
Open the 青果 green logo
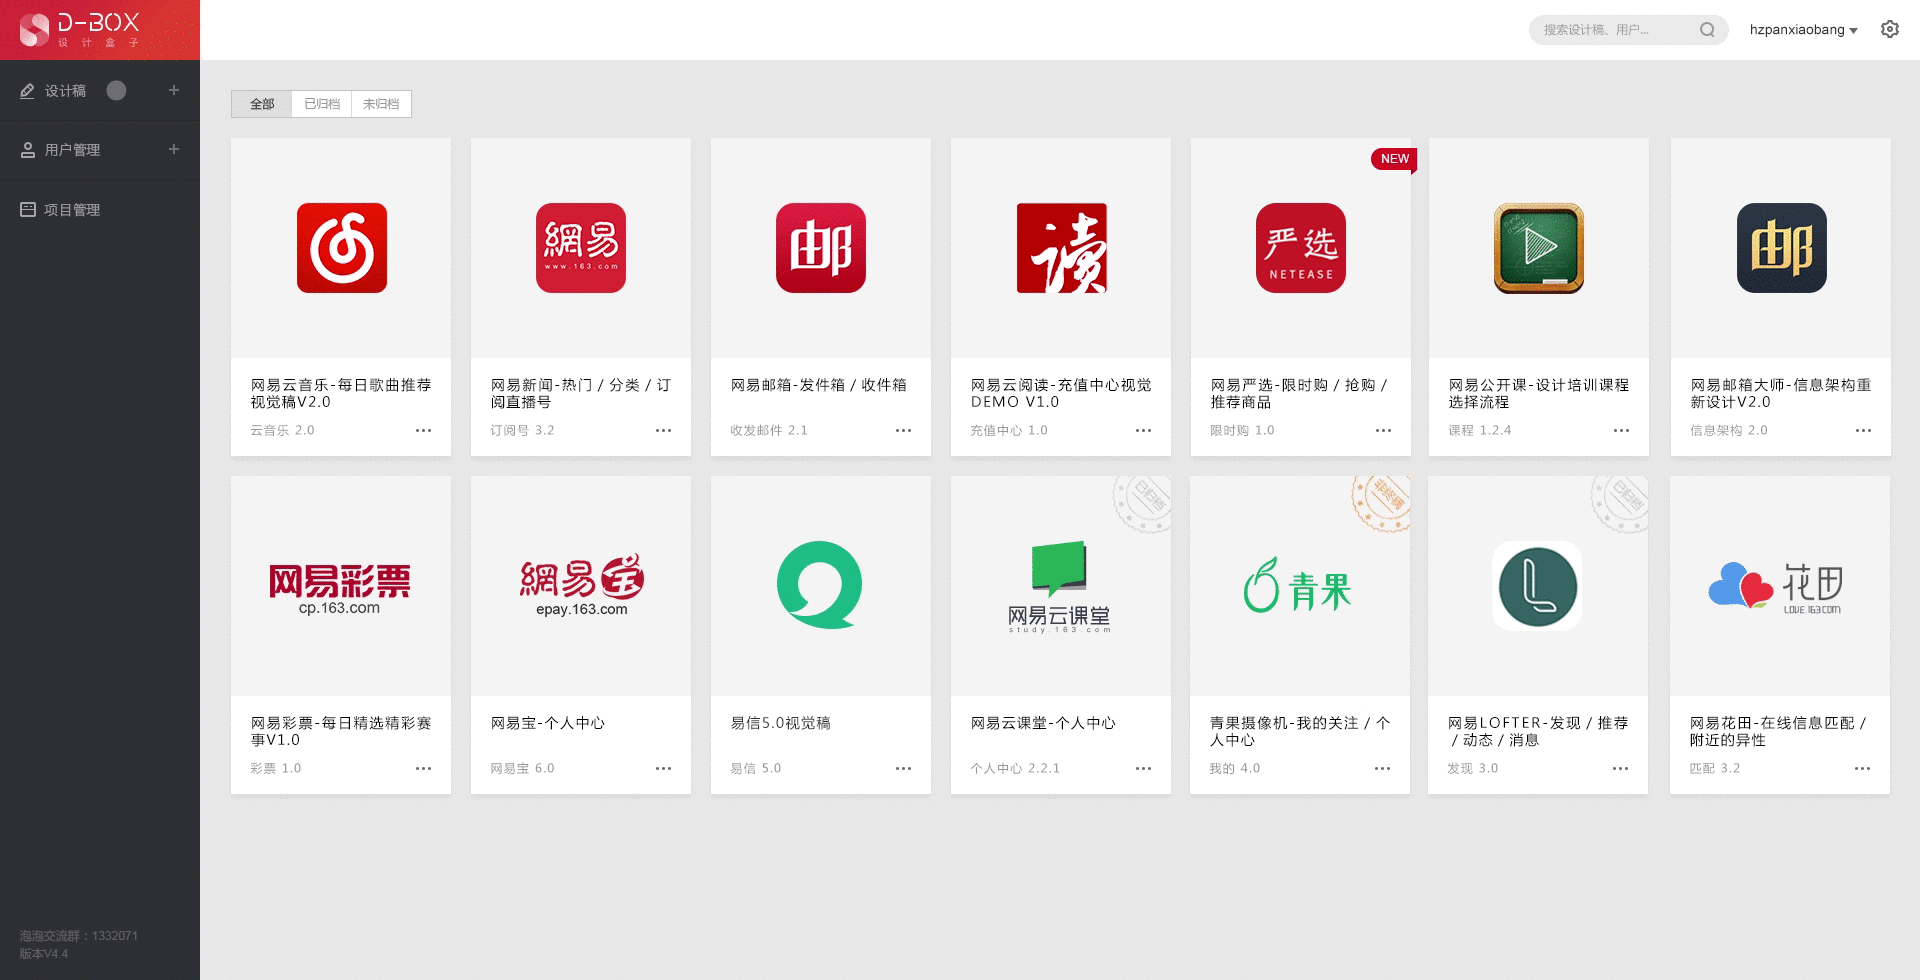click(x=1298, y=586)
